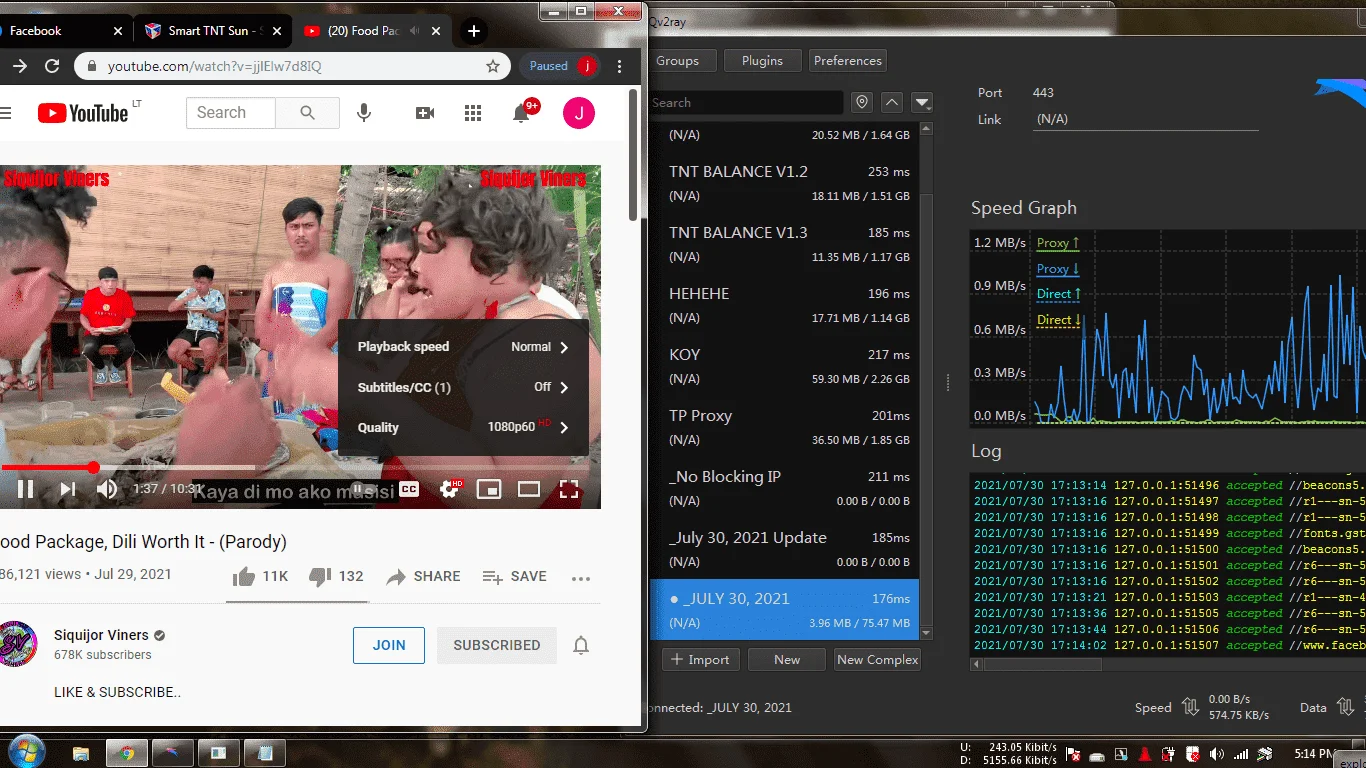Select _No Blocking IP connection

(x=785, y=488)
